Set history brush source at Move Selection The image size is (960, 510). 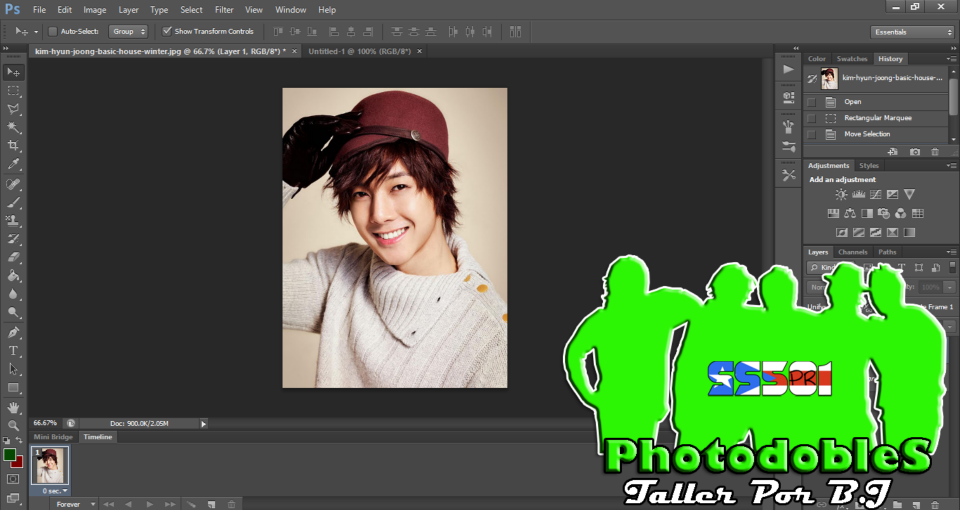(811, 134)
